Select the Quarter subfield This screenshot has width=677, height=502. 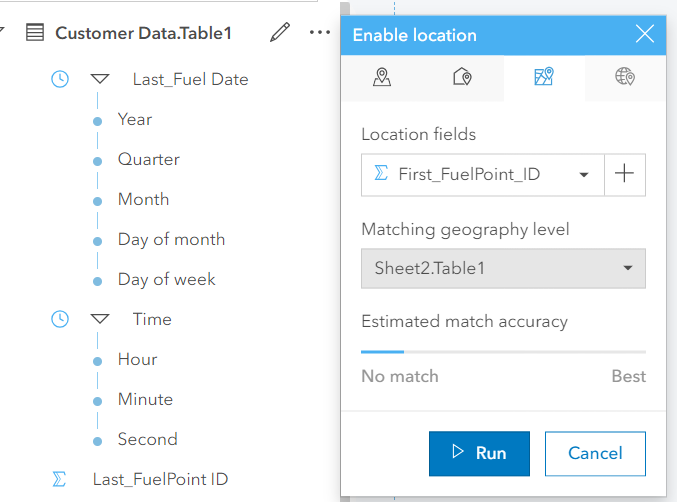[x=149, y=159]
